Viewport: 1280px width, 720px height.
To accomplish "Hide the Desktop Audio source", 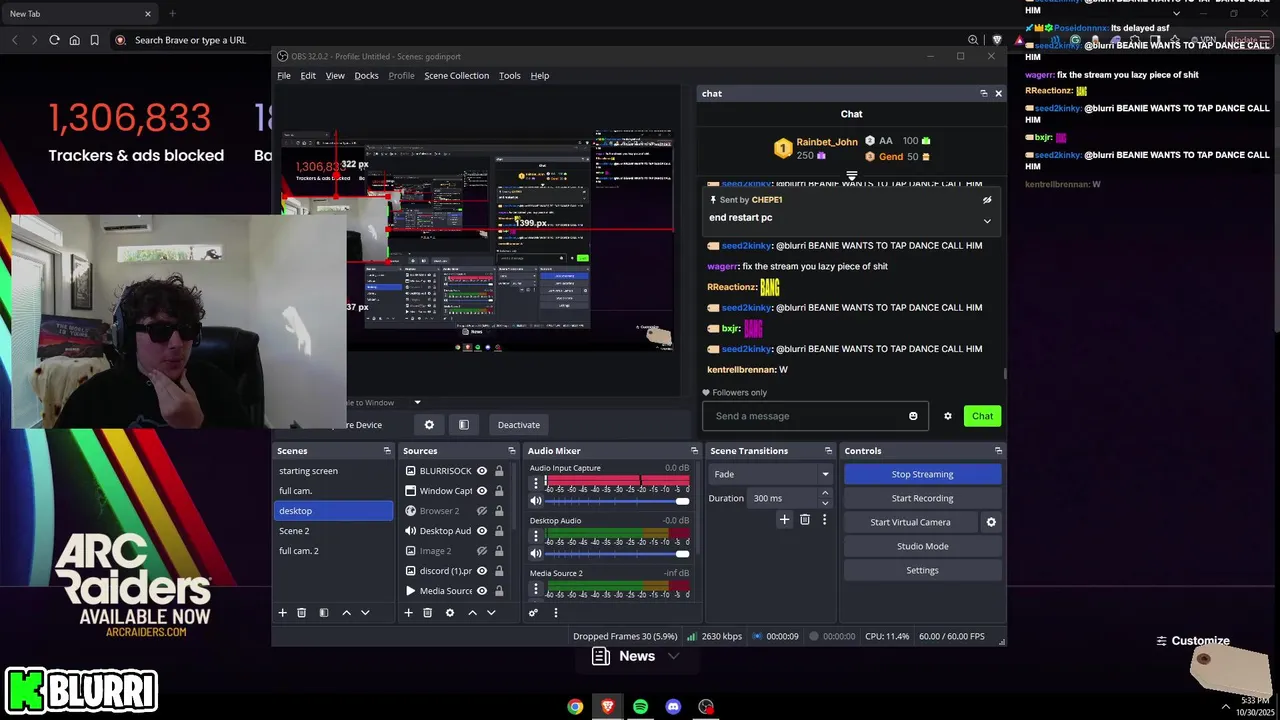I will [482, 531].
